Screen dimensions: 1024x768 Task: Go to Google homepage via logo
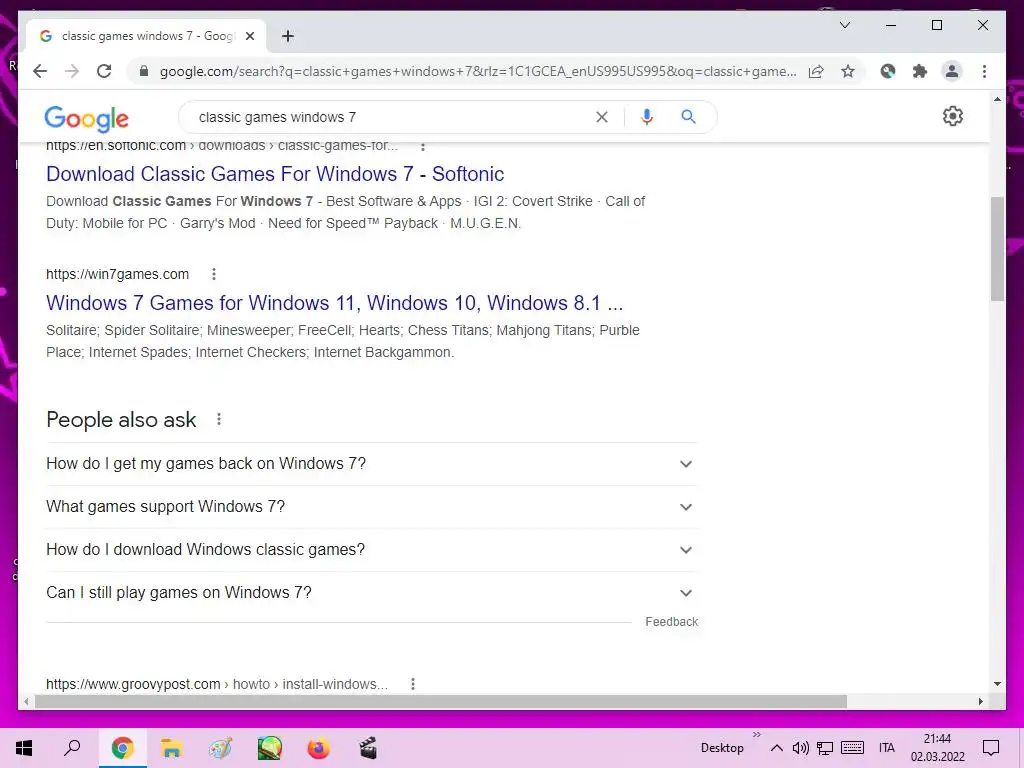86,119
